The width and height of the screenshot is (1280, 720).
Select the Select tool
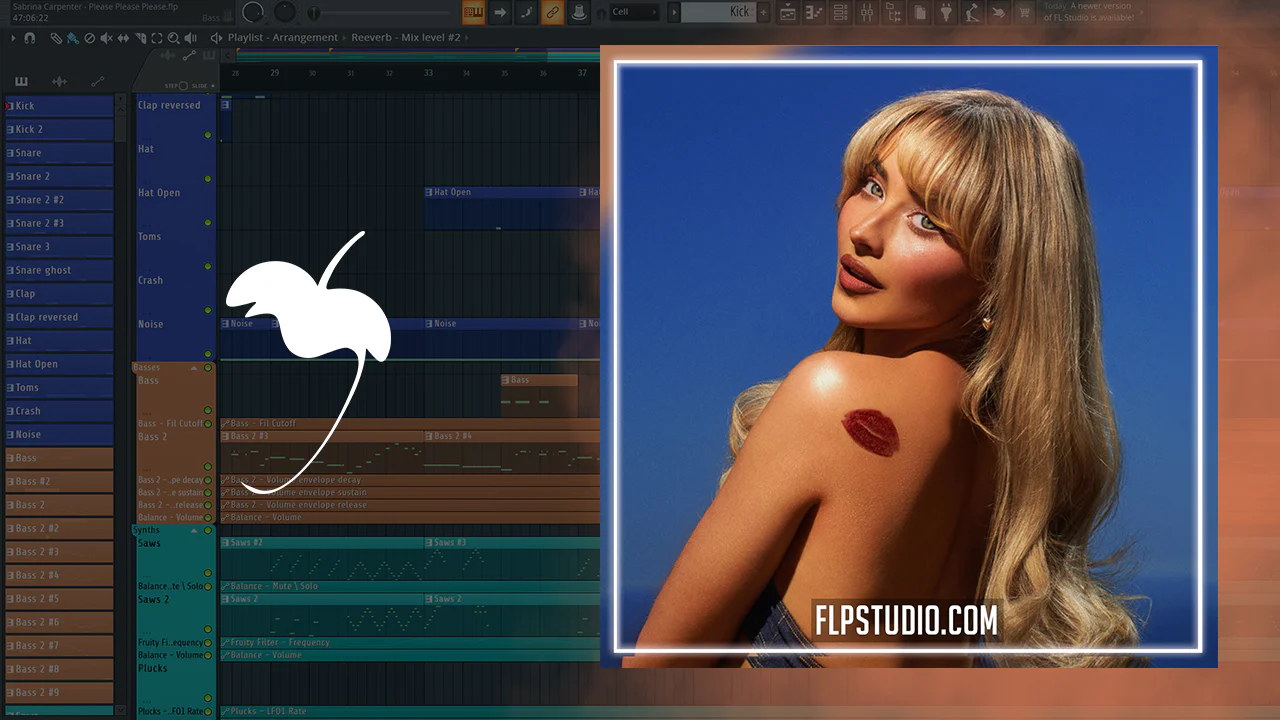(x=157, y=38)
